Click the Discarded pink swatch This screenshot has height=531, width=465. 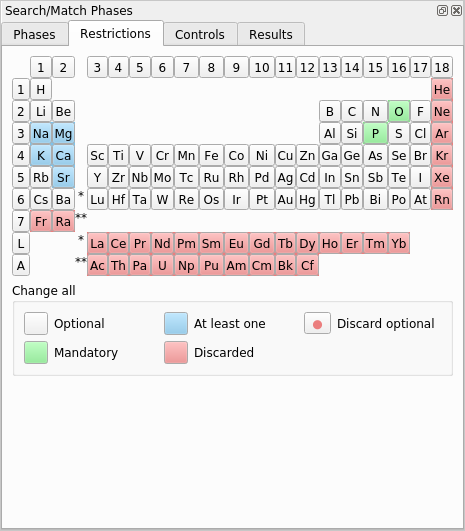click(176, 353)
